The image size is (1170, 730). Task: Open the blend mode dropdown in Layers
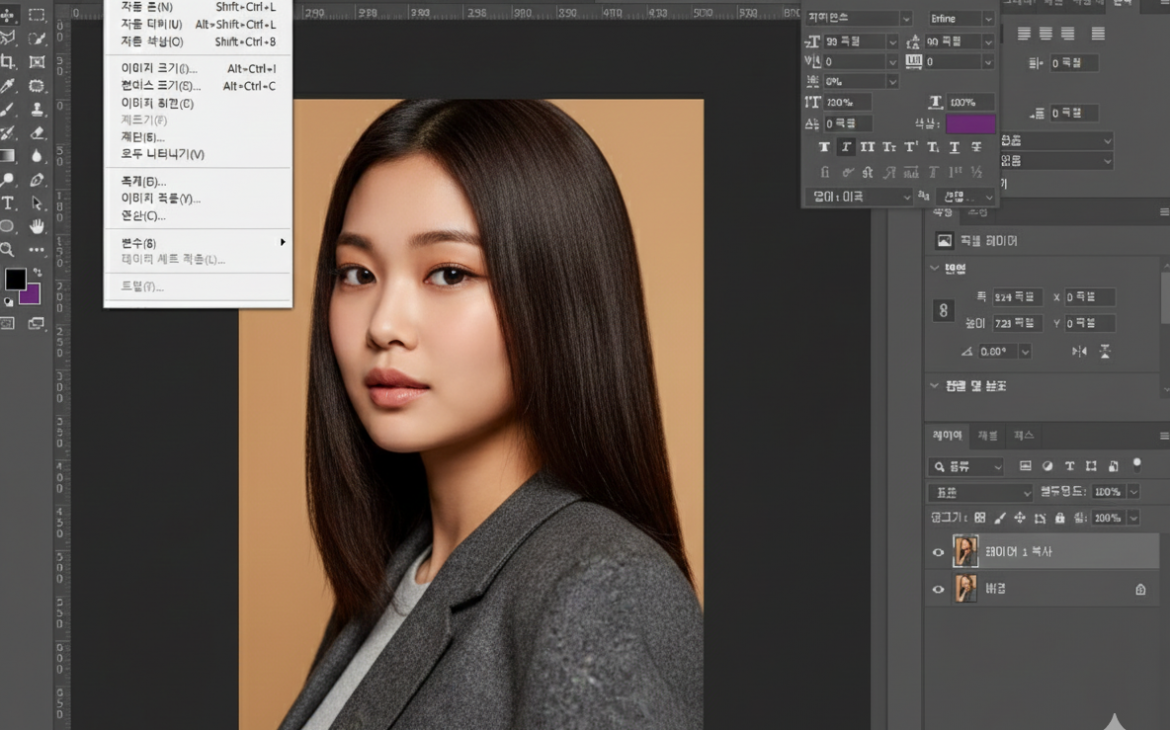tap(980, 492)
